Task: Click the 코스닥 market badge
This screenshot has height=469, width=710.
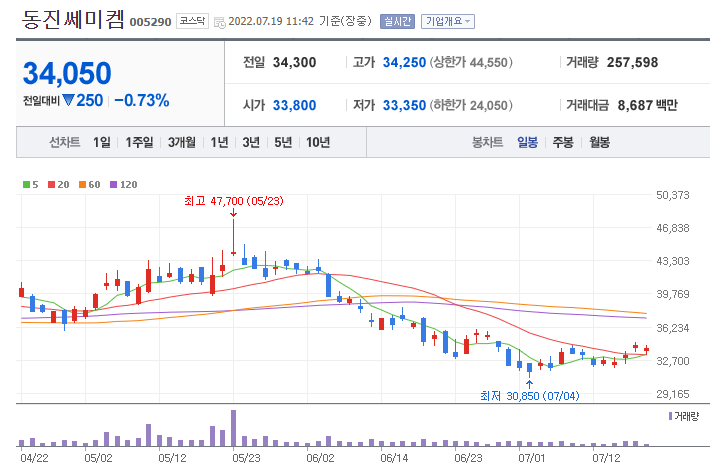Action: coord(192,21)
